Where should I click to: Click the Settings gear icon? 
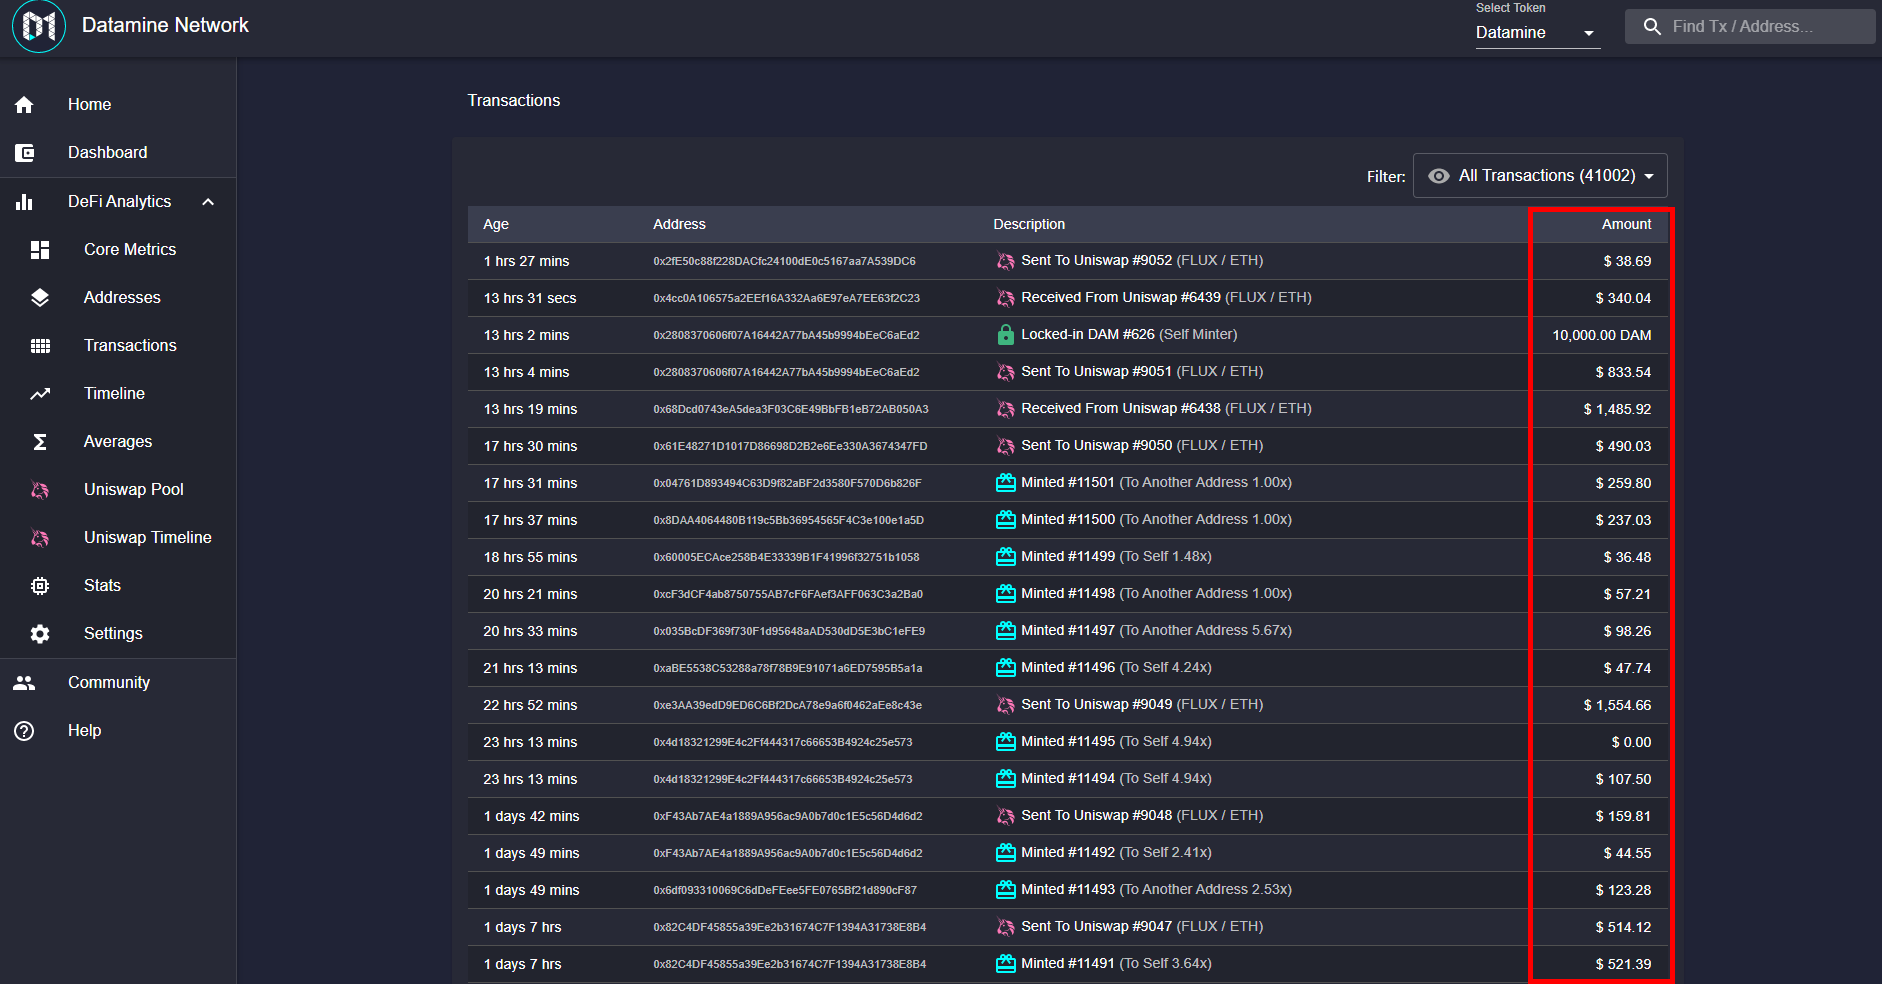pos(40,634)
